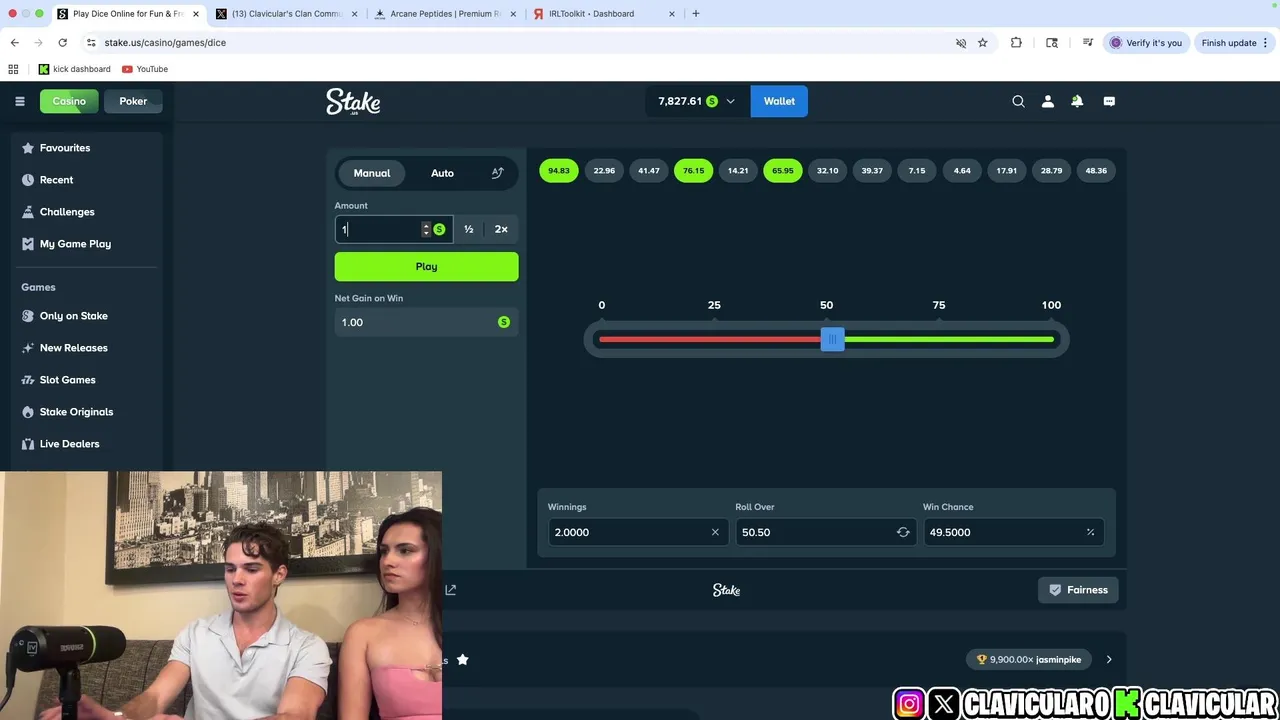Open a new browser tab
The image size is (1280, 720).
pyautogui.click(x=696, y=14)
